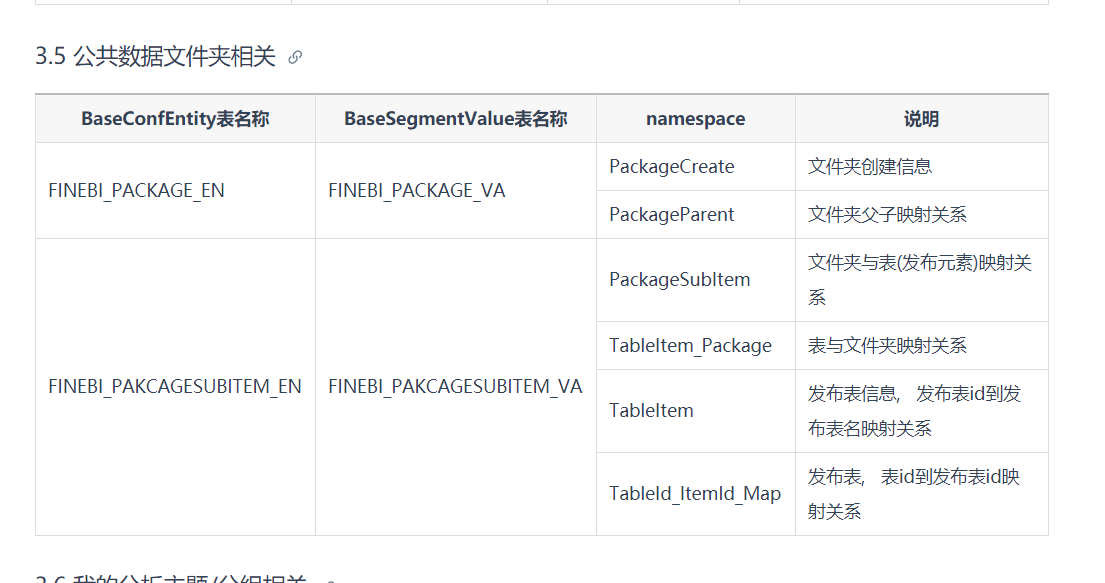Click the PackageSubItem namespace cell
Screen dimensions: 1105x583
point(696,281)
